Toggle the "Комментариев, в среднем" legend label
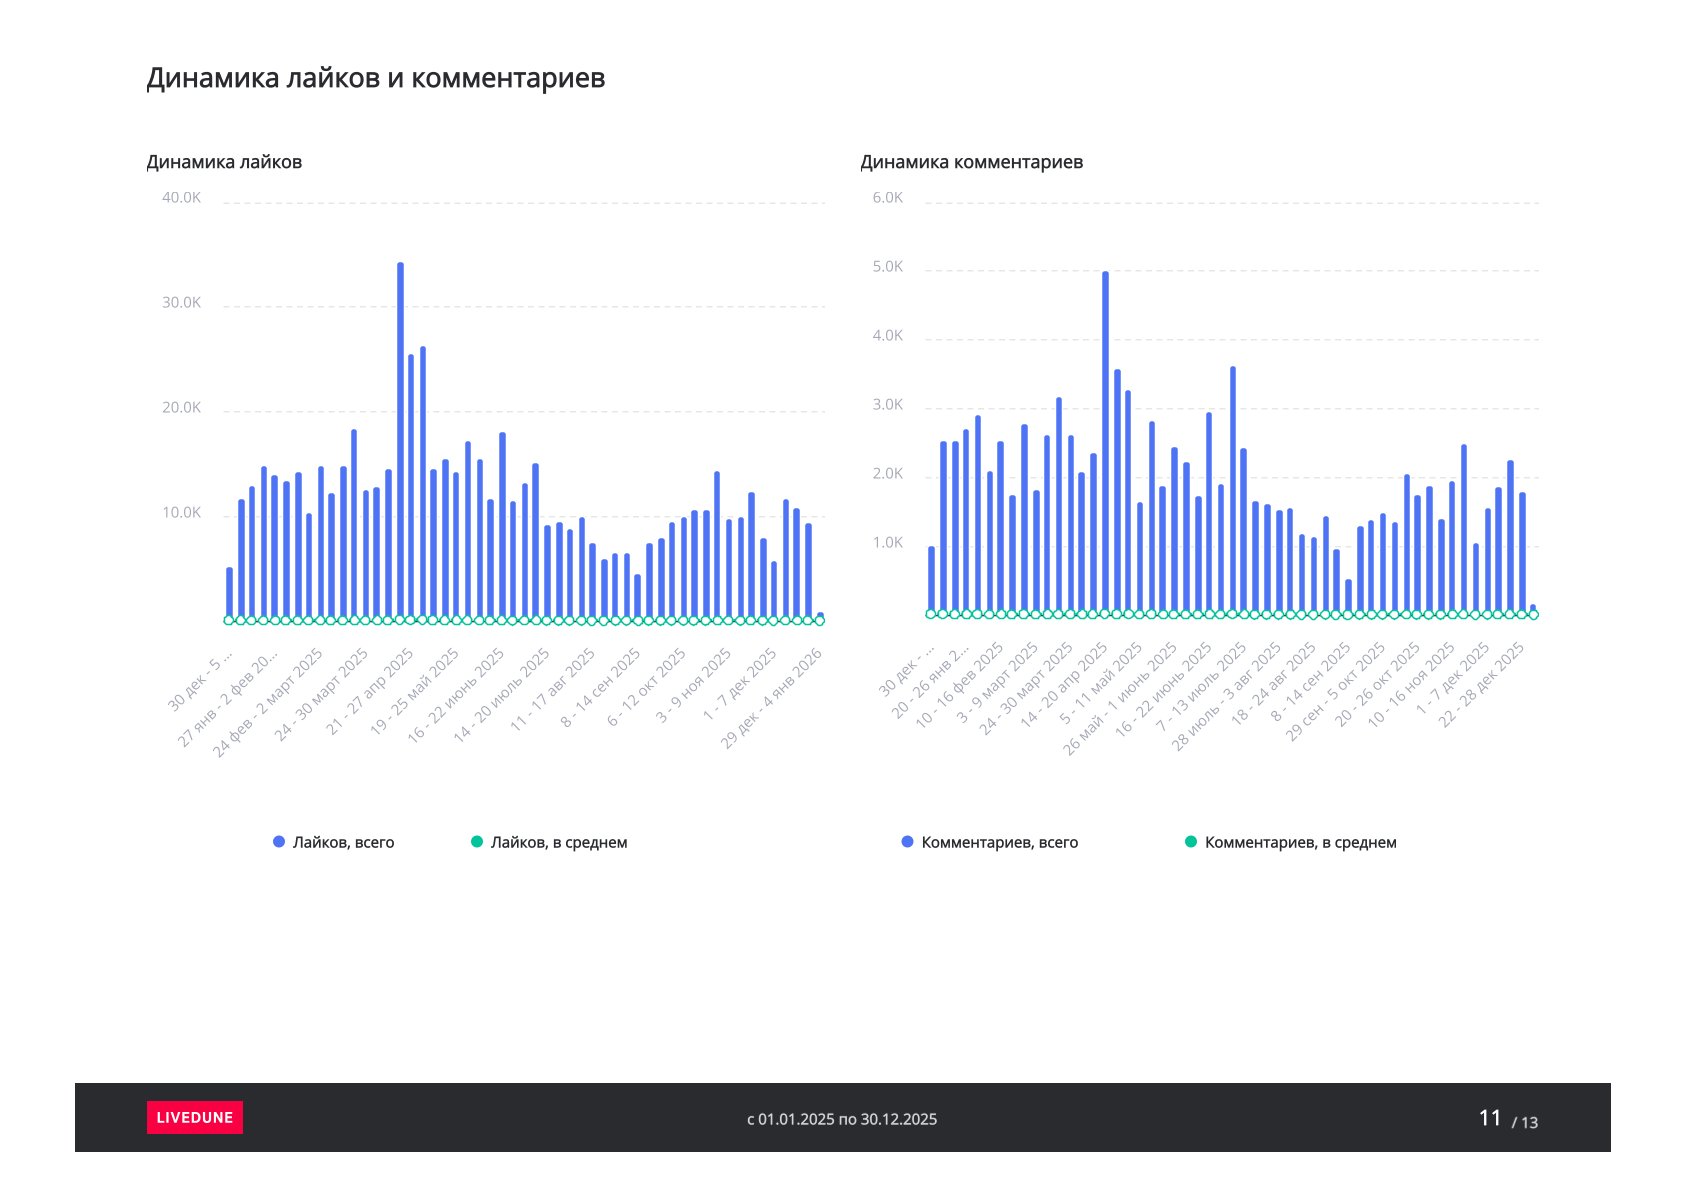Image resolution: width=1683 pixels, height=1191 pixels. (x=1300, y=842)
